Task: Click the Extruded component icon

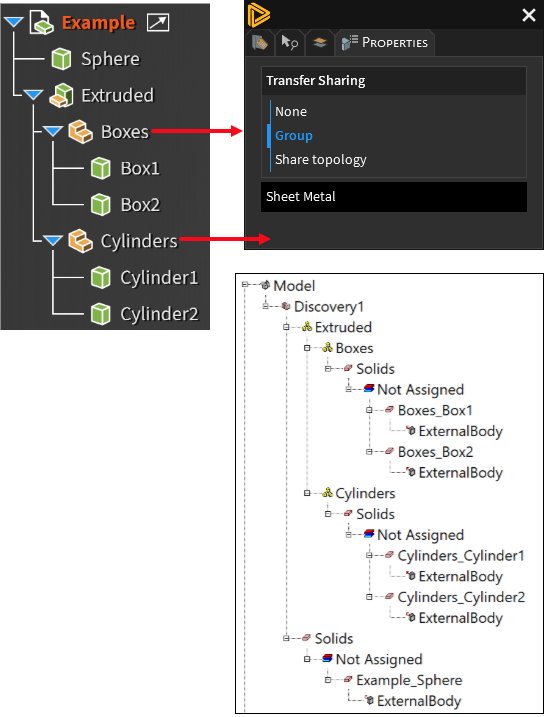Action: [62, 95]
